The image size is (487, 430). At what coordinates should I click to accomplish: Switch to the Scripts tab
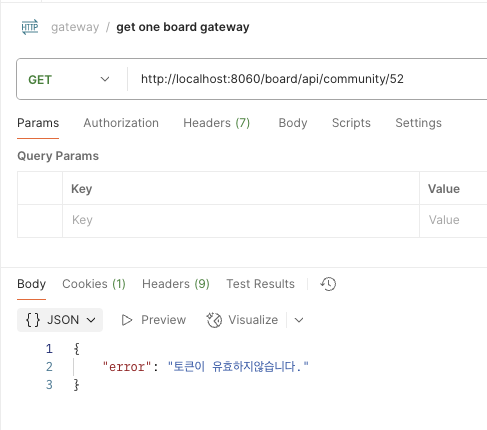(351, 123)
